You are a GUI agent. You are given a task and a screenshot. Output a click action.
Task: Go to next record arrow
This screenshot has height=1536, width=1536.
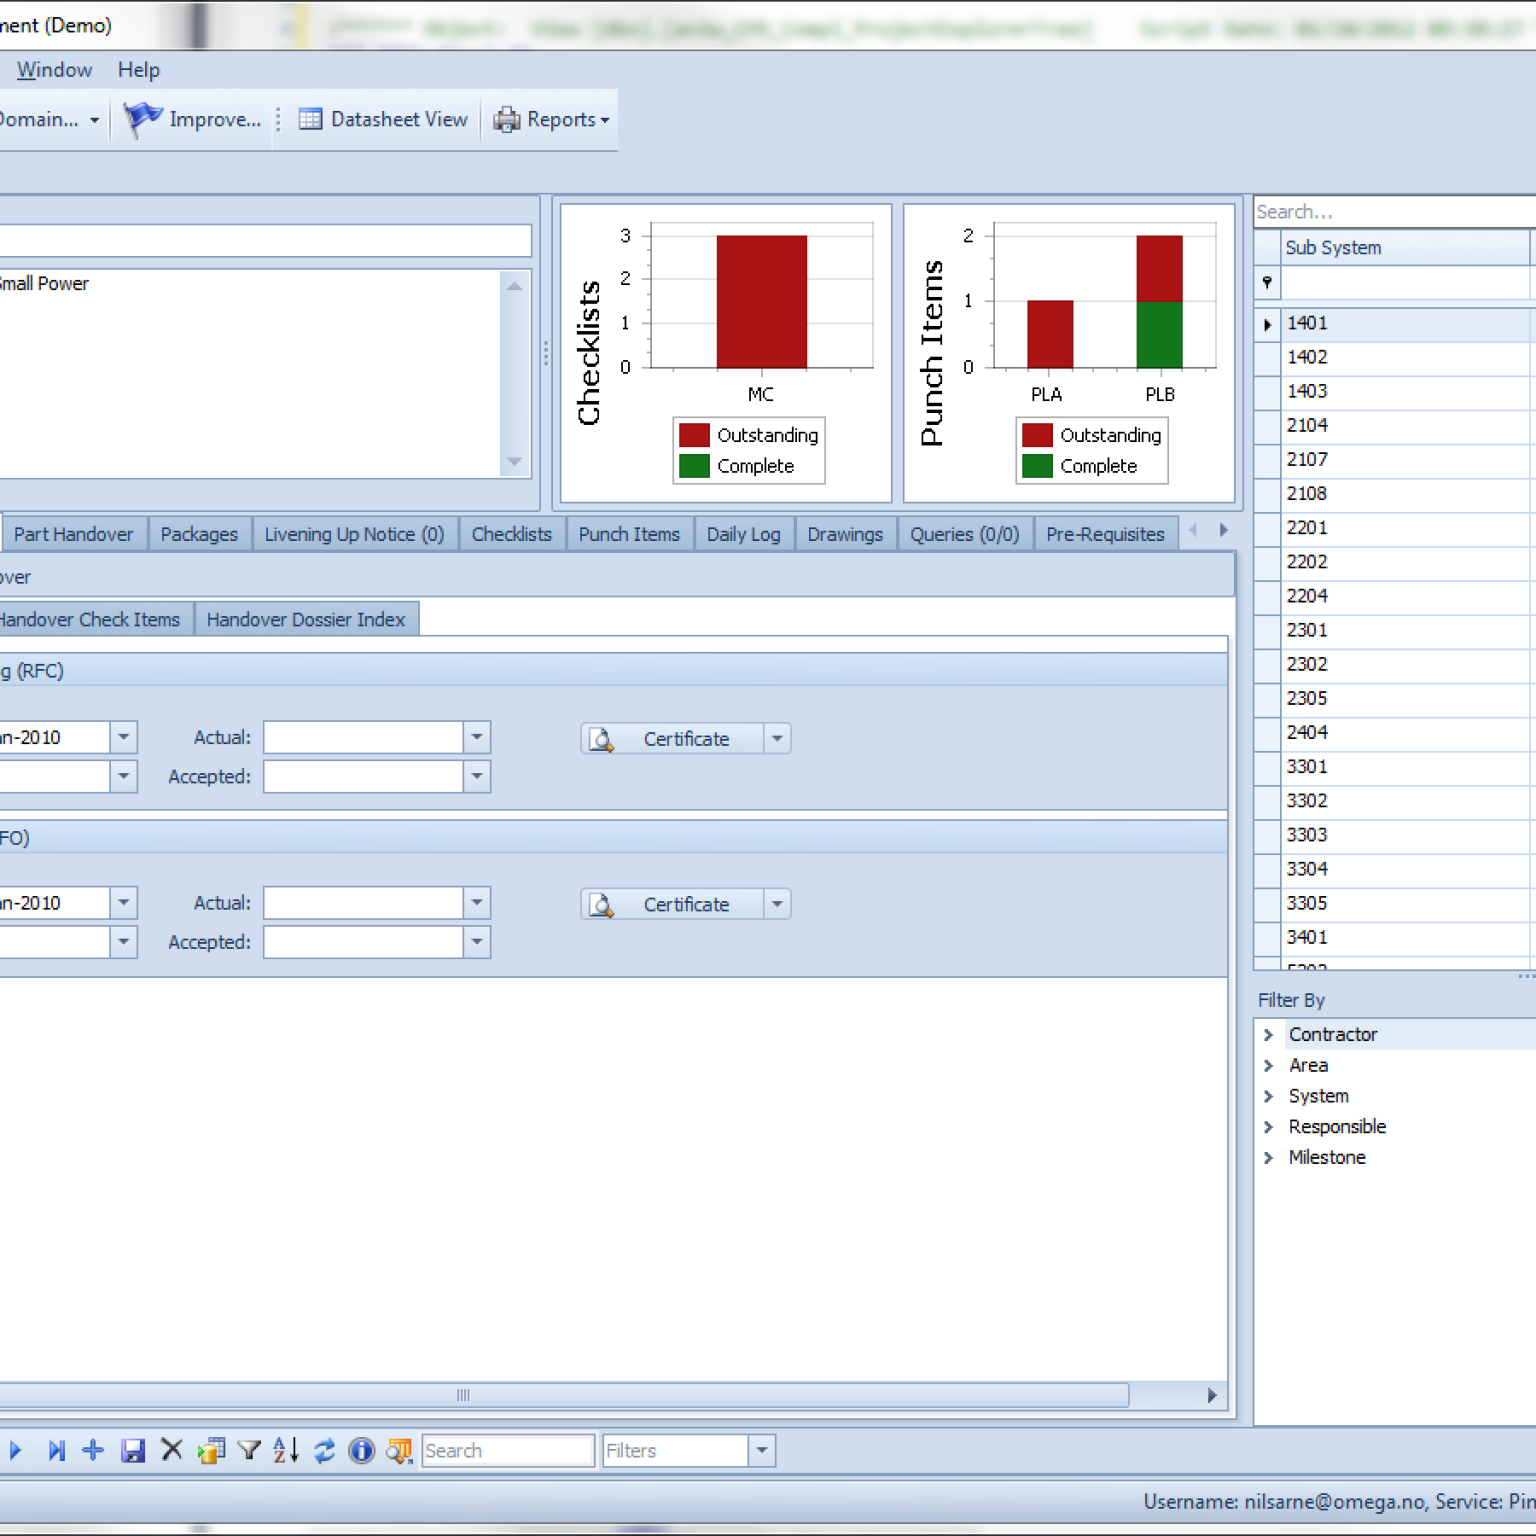[15, 1450]
